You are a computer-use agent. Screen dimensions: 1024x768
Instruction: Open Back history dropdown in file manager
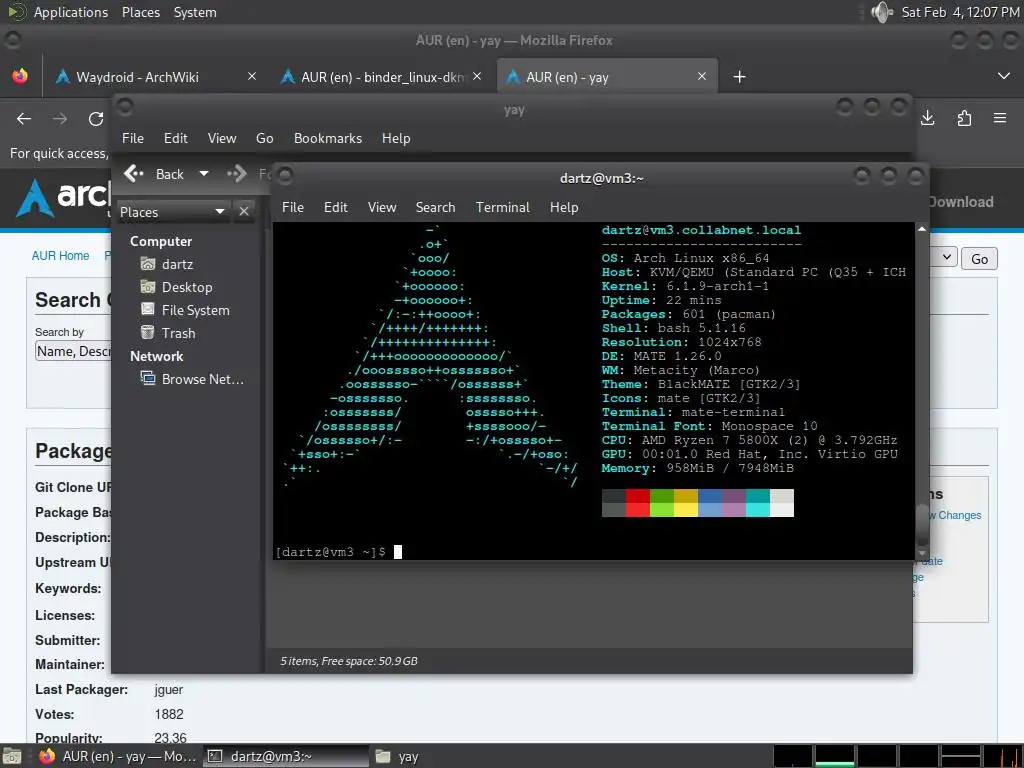coord(204,174)
